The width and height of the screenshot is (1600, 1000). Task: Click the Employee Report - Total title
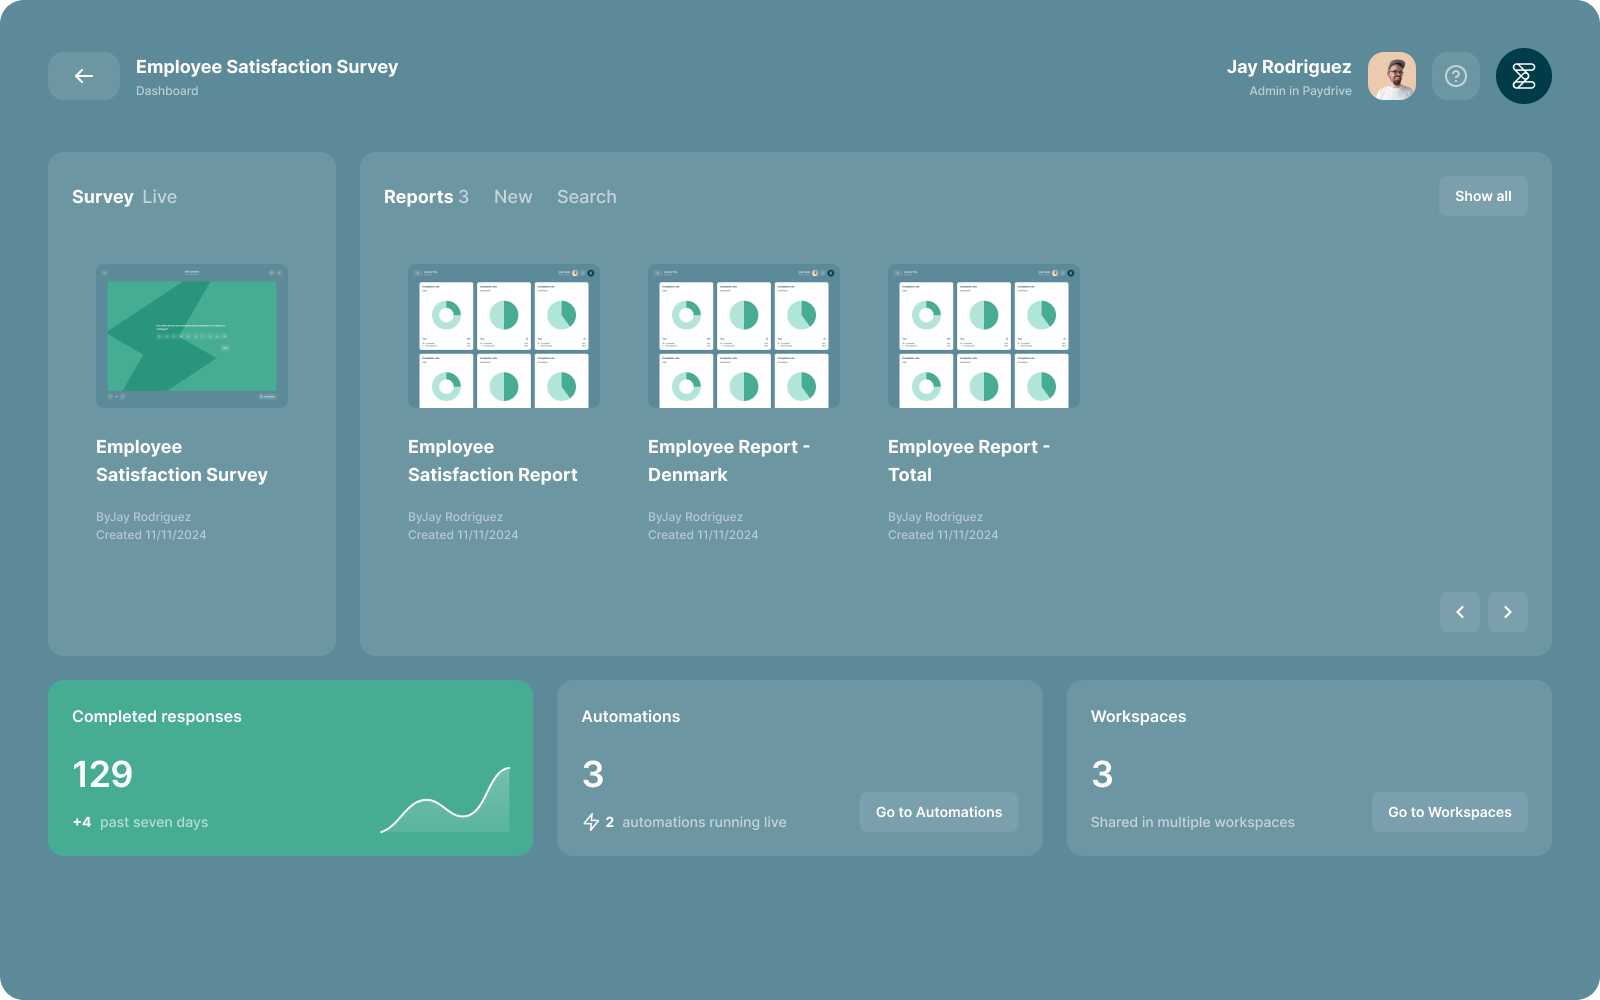pyautogui.click(x=969, y=461)
